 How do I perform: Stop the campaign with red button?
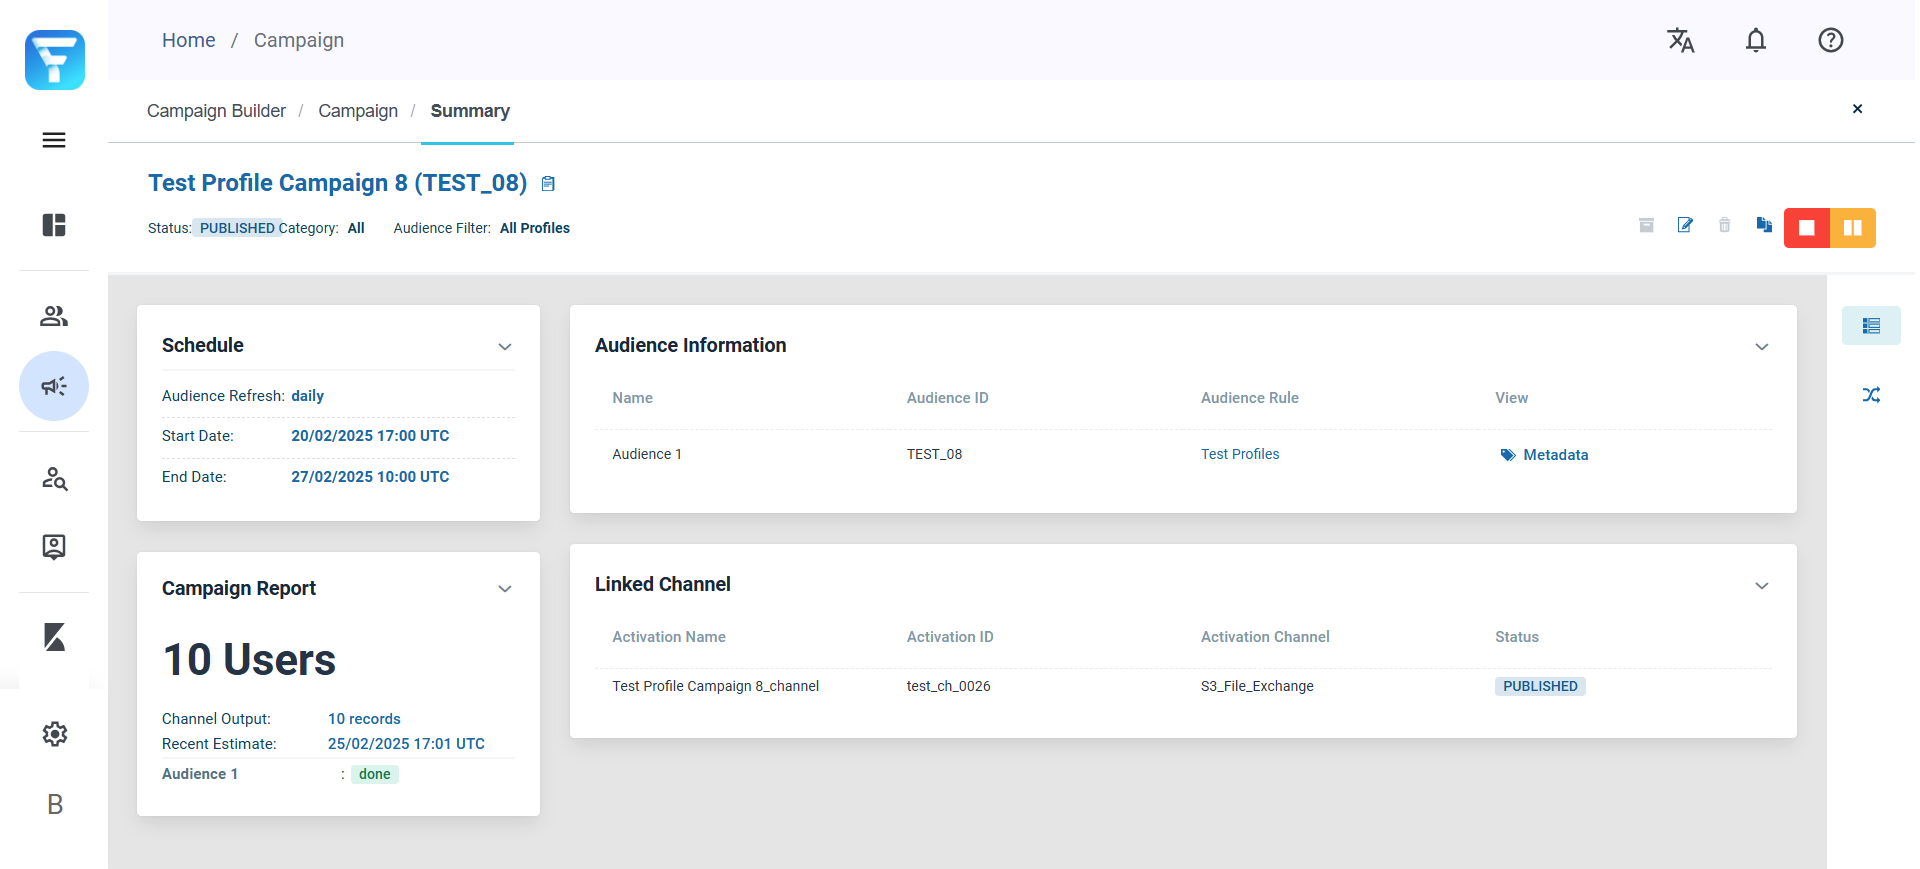coord(1807,228)
